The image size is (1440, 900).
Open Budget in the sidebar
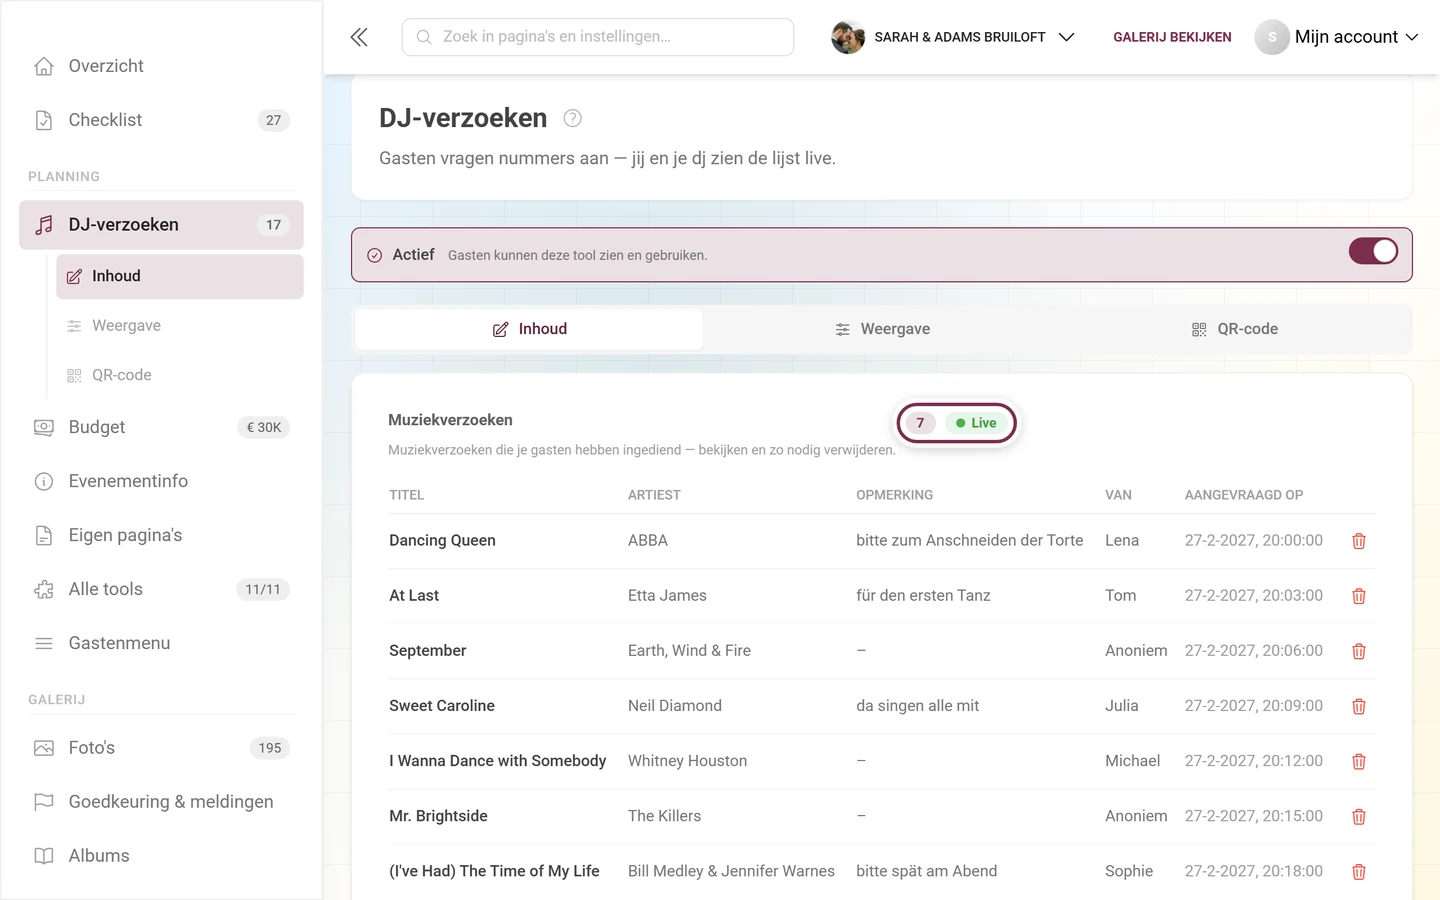point(161,427)
